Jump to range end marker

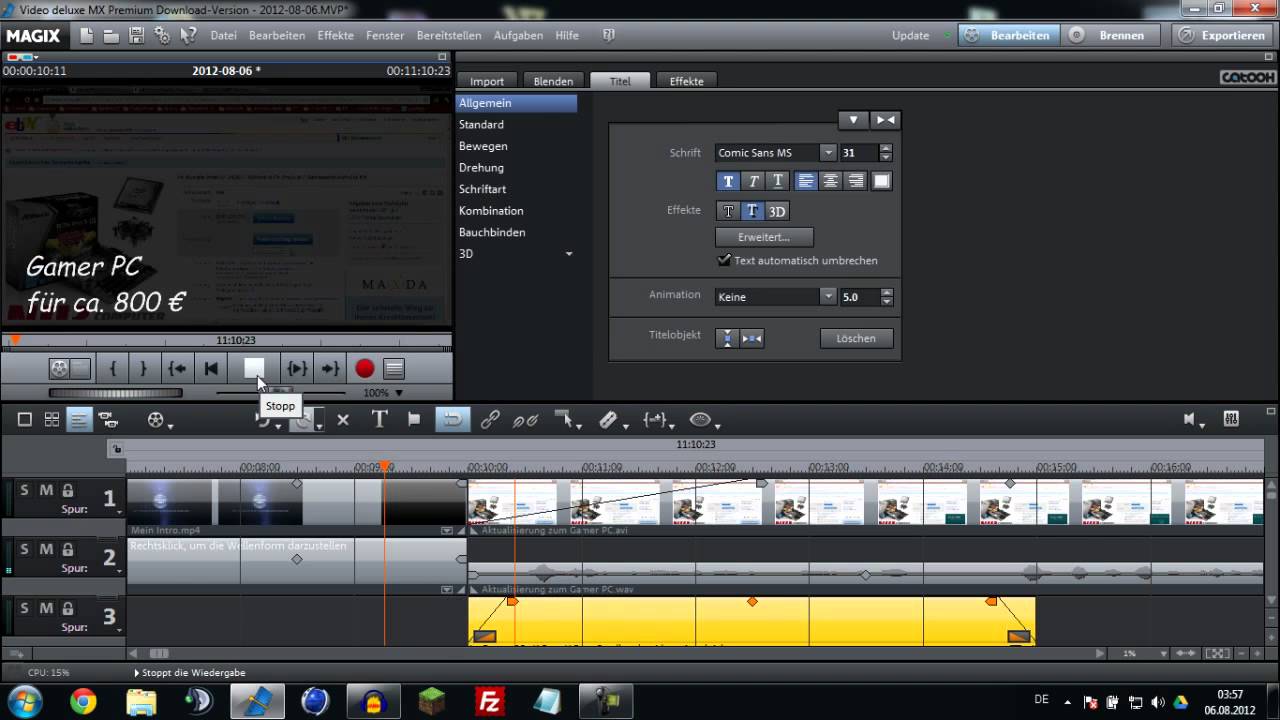pyautogui.click(x=330, y=369)
